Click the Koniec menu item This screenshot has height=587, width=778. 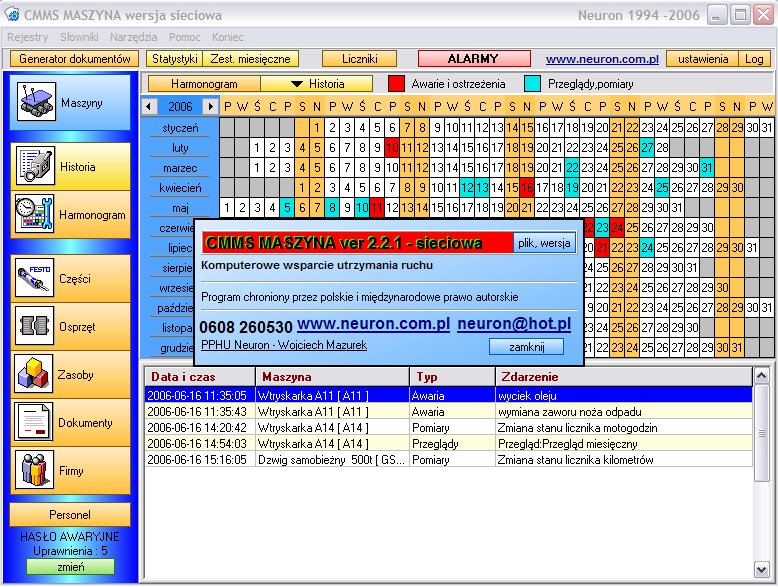[x=228, y=37]
